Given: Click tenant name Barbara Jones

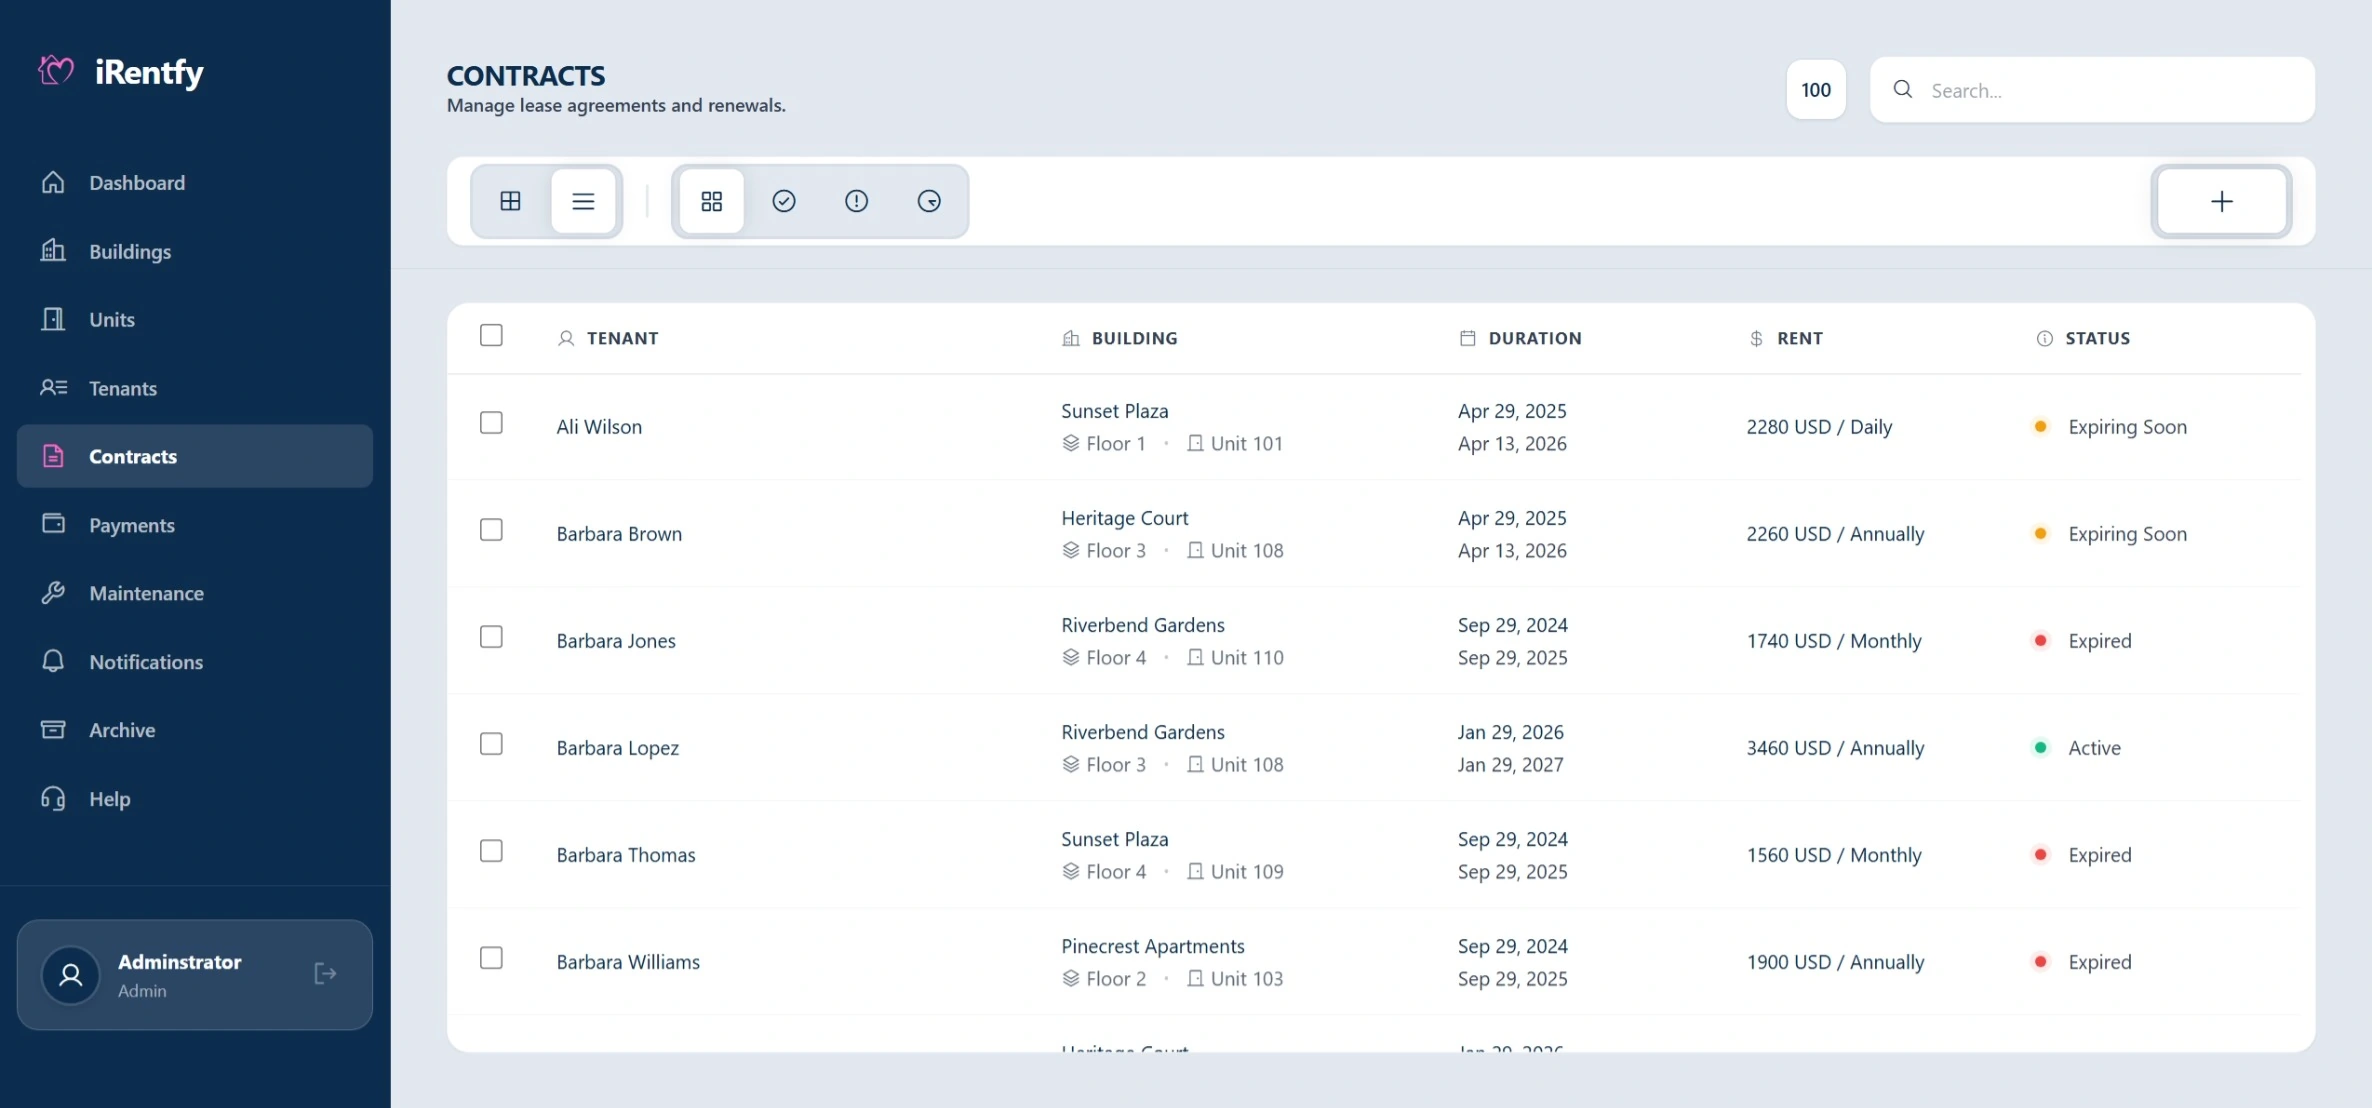Looking at the screenshot, I should [616, 641].
